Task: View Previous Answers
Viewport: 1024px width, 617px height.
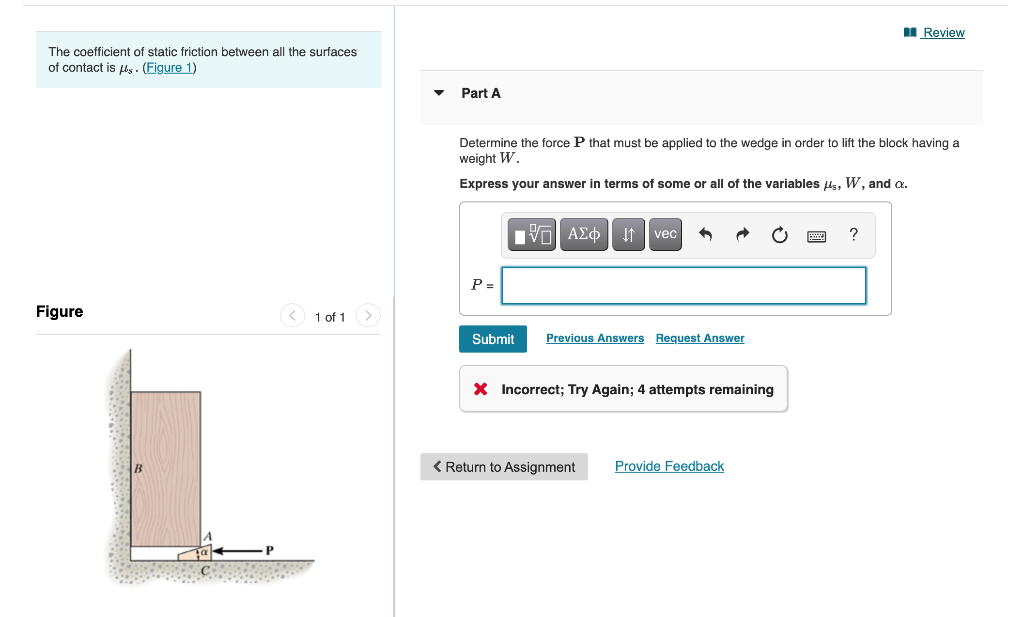Action: pos(595,338)
